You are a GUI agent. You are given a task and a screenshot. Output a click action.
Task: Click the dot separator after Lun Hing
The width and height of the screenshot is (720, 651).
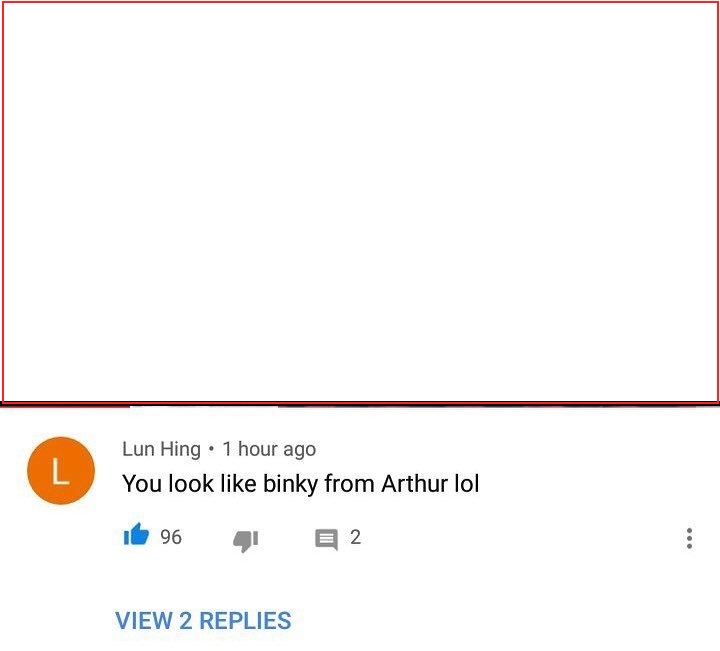[211, 448]
